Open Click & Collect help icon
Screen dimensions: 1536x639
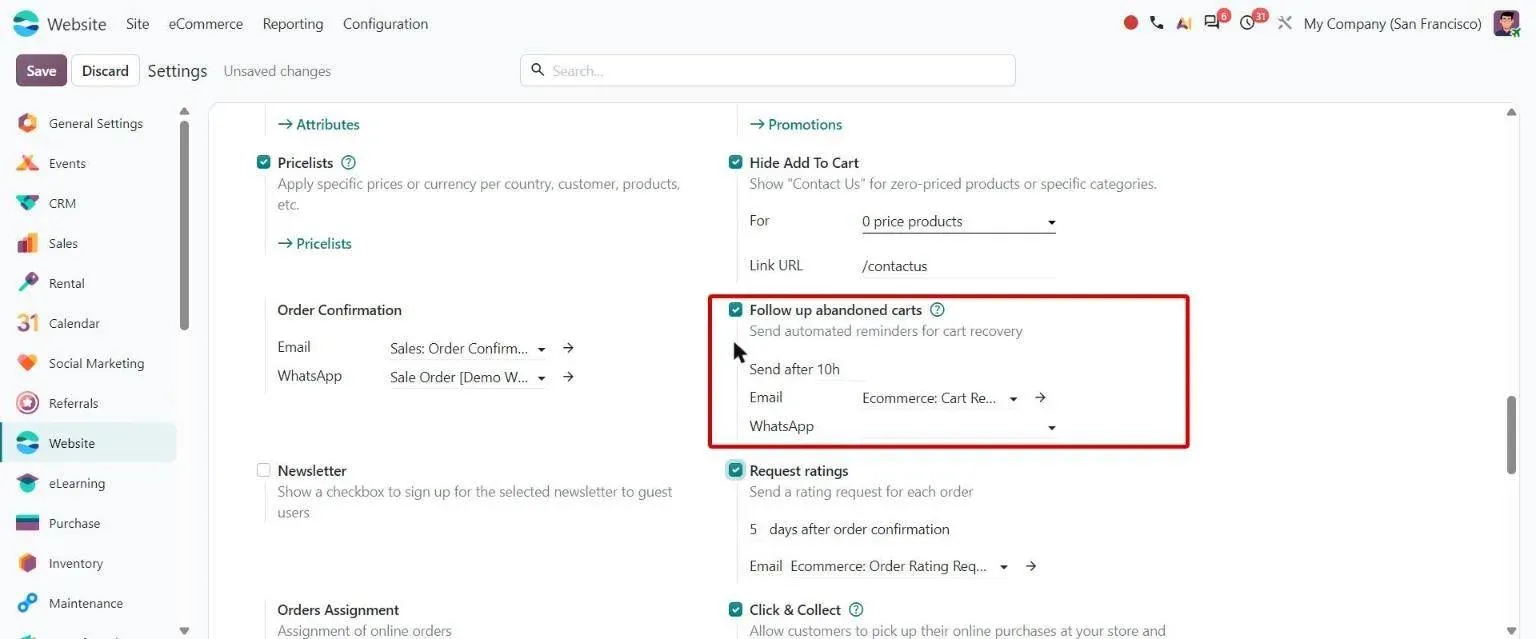[x=856, y=610]
